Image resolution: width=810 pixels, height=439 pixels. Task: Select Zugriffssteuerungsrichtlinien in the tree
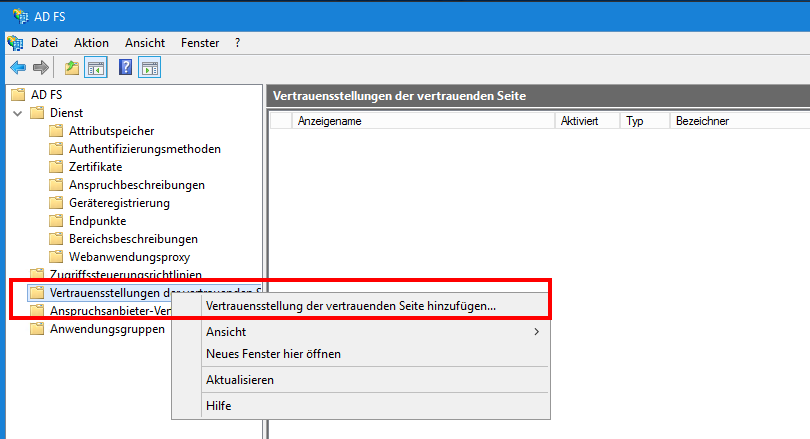click(x=126, y=274)
